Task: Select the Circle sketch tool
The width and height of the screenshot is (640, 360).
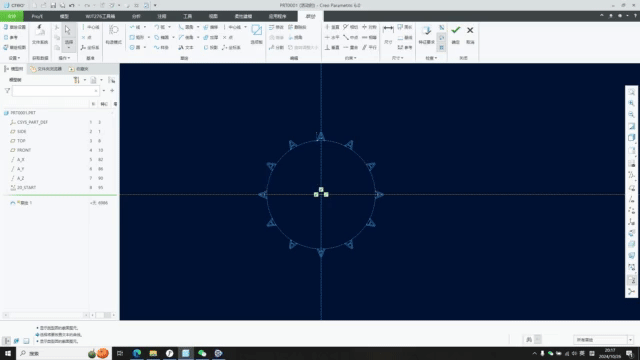Action: (x=135, y=47)
